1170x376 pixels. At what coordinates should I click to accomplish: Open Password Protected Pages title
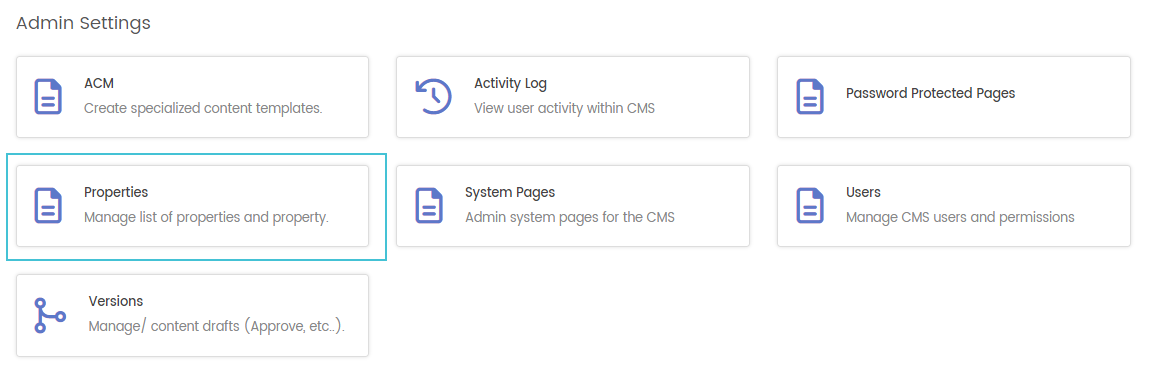tap(930, 94)
